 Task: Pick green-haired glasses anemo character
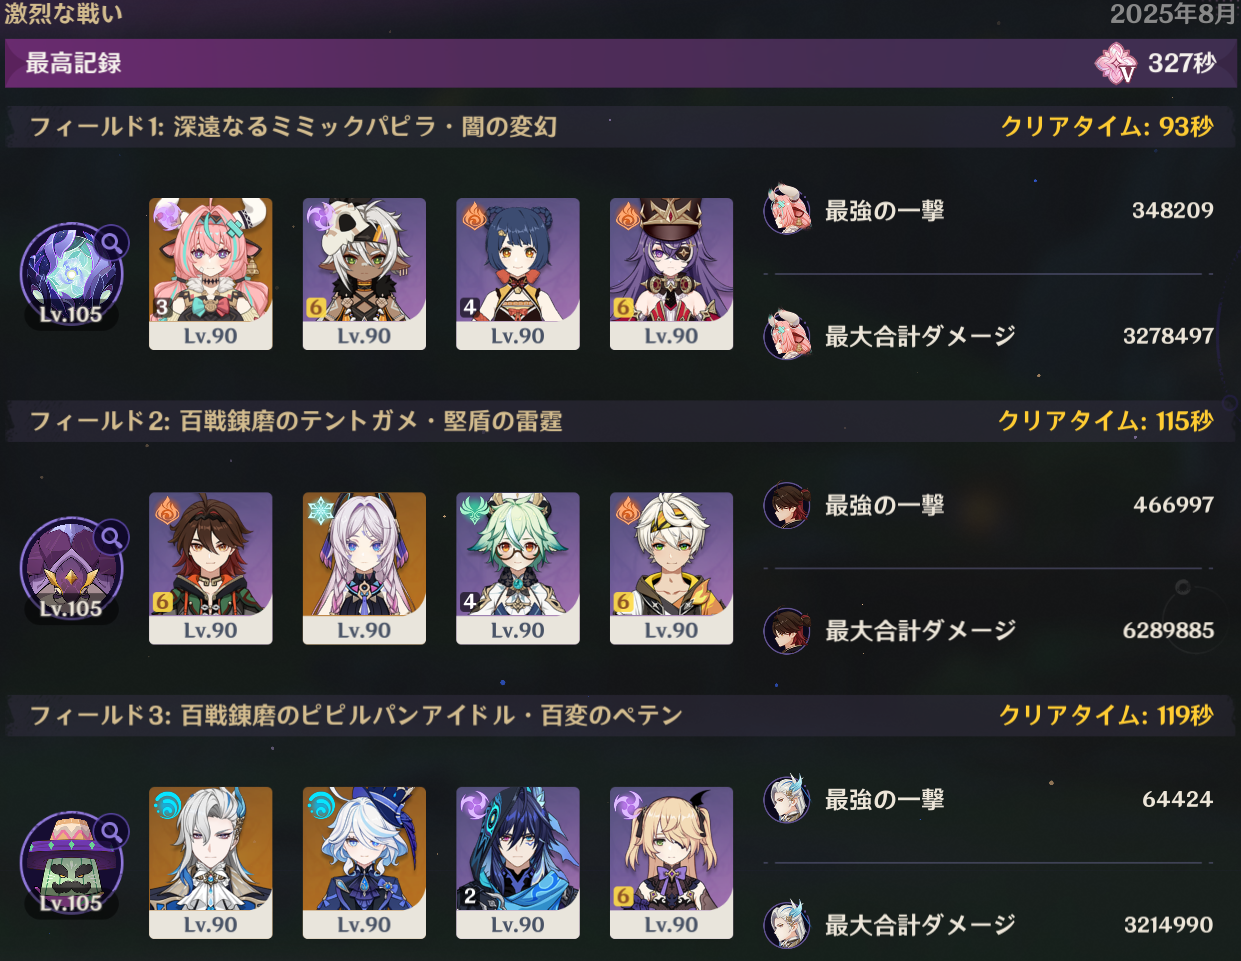pyautogui.click(x=518, y=568)
